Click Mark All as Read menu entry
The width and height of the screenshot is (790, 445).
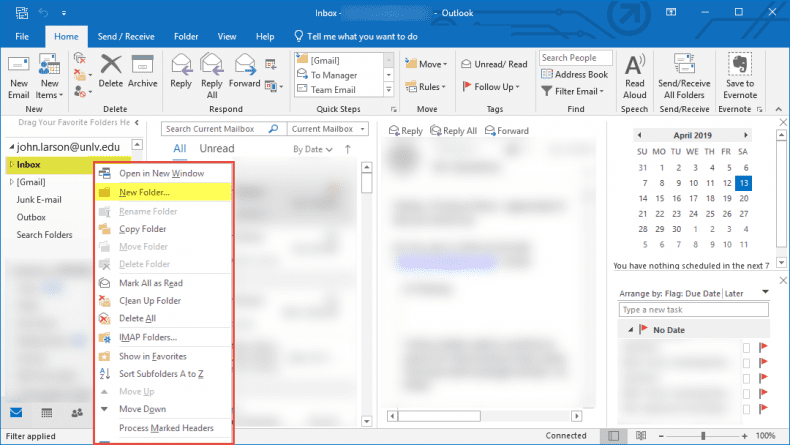point(150,283)
